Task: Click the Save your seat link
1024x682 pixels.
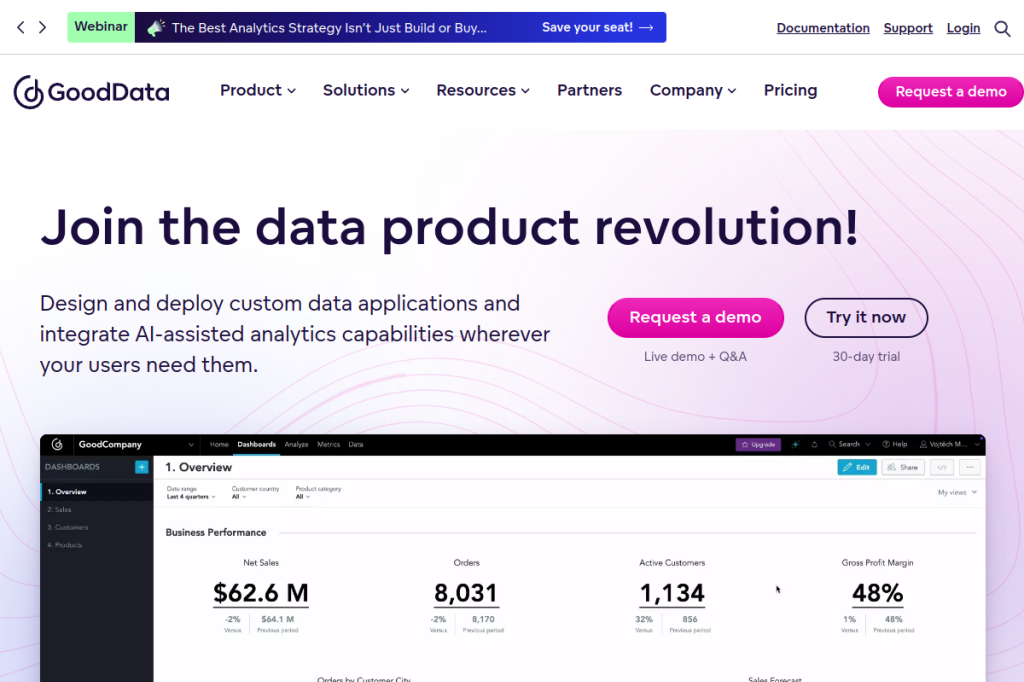Action: (x=597, y=27)
